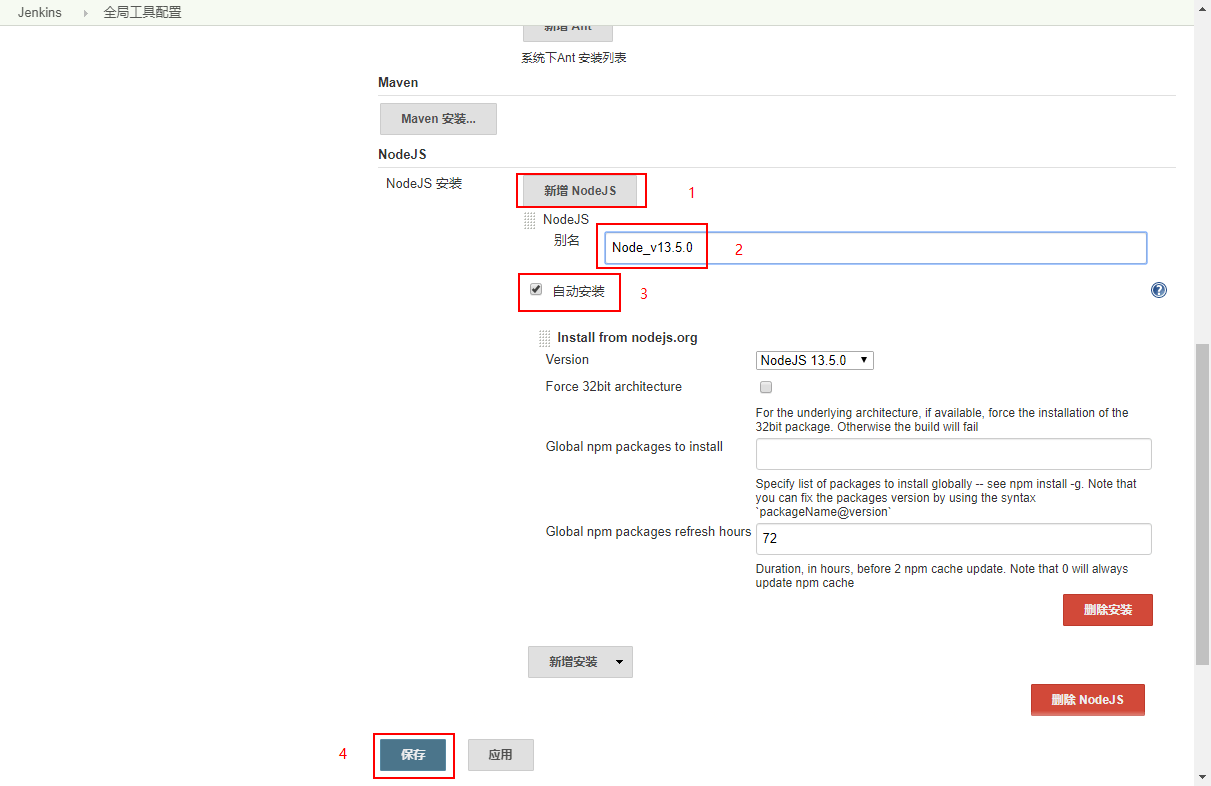
Task: Enable Force 32bit architecture checkbox
Action: point(766,387)
